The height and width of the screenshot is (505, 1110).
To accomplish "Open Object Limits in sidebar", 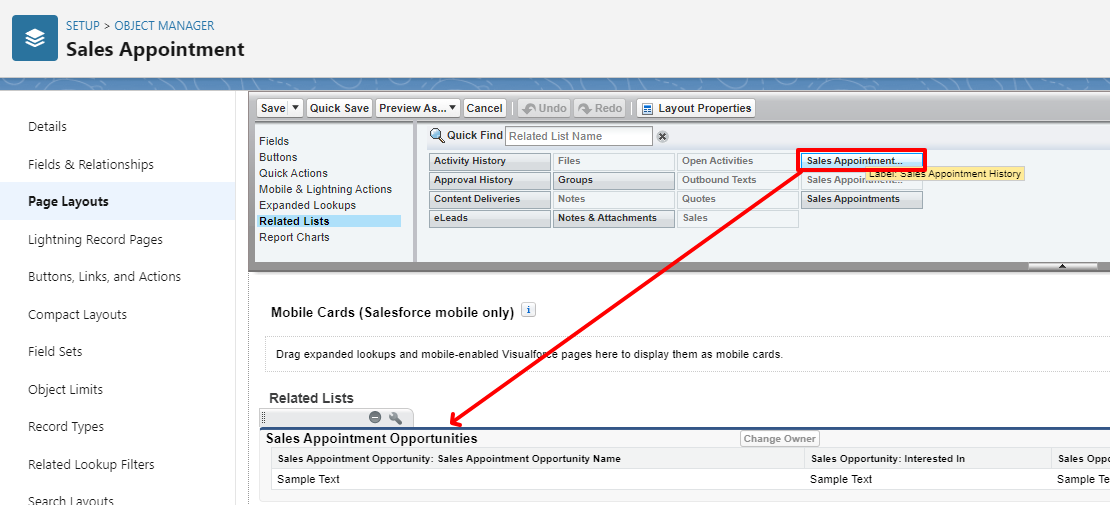I will click(x=65, y=390).
